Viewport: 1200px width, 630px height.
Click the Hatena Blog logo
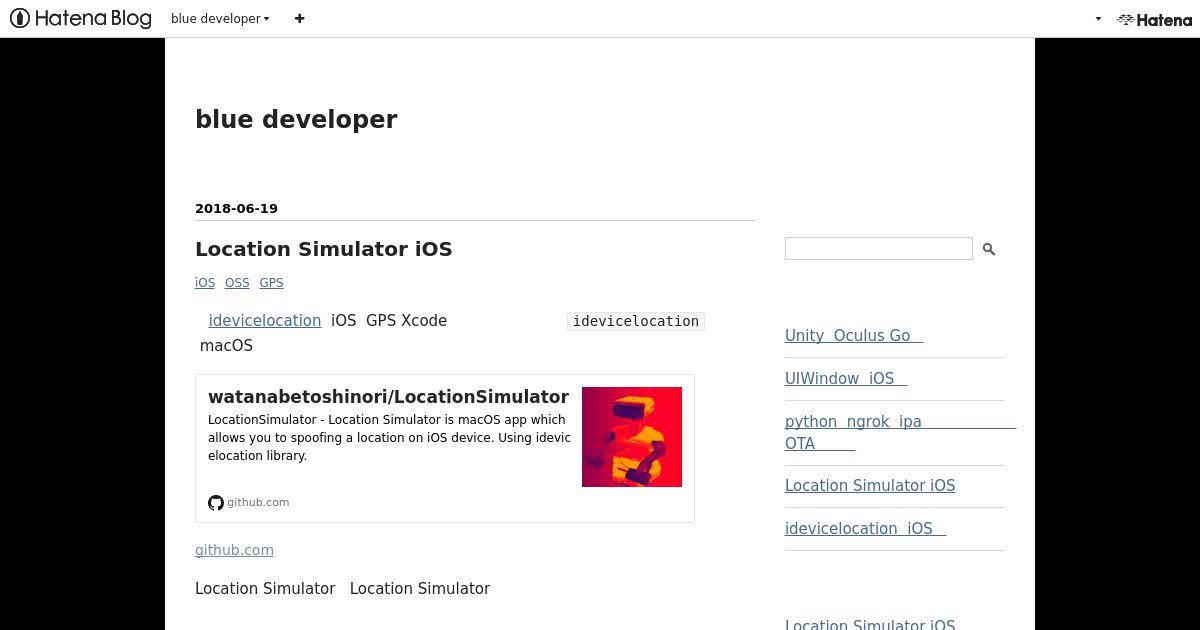click(x=81, y=18)
